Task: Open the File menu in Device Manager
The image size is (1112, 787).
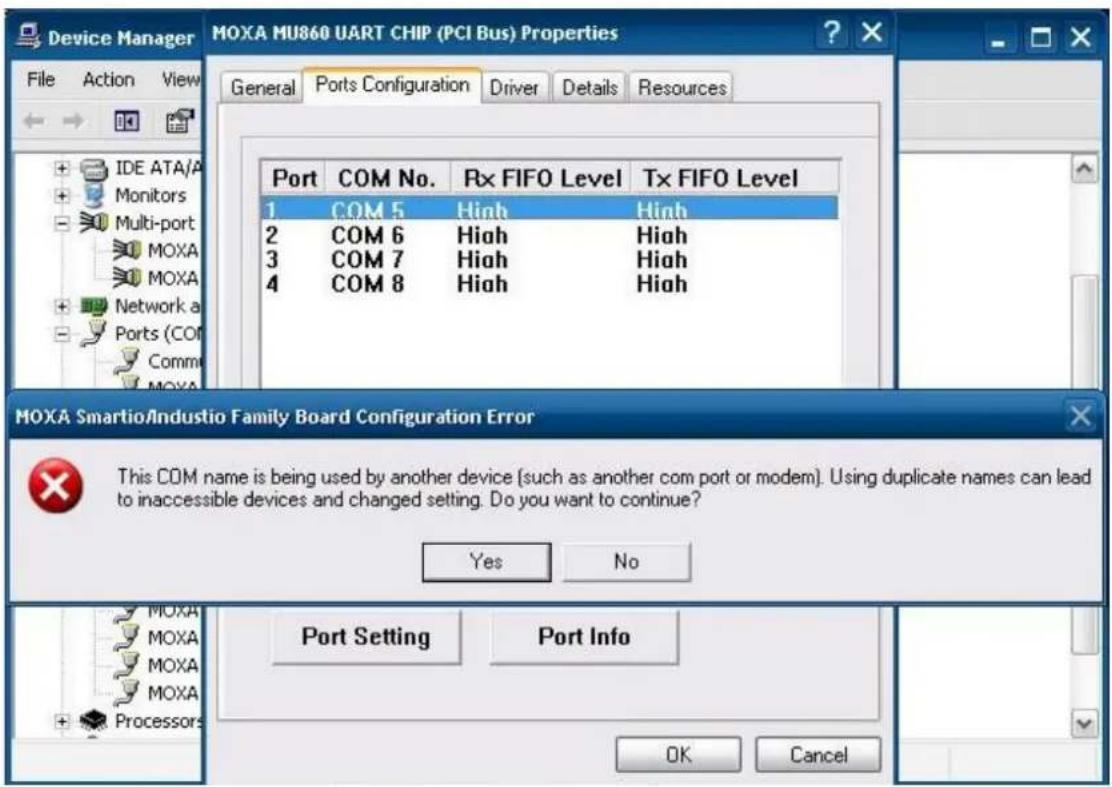Action: click(x=40, y=79)
